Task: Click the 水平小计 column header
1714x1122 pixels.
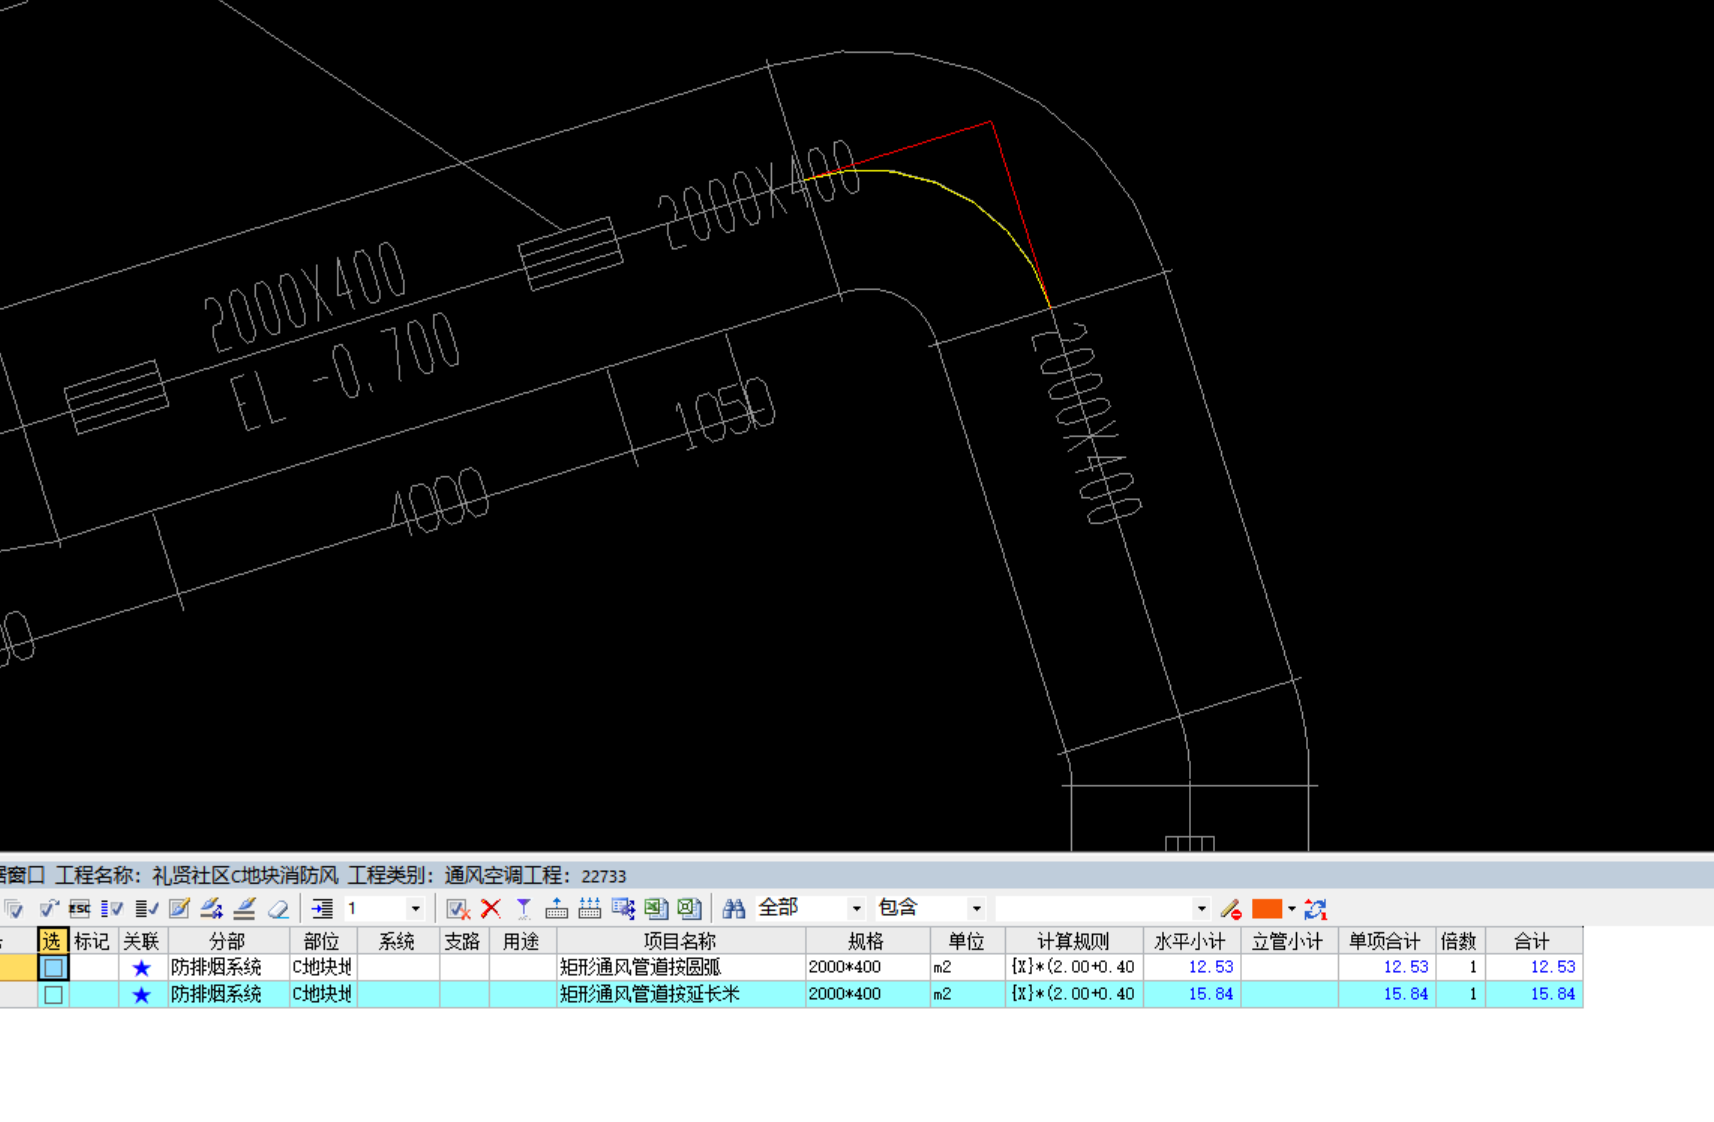Action: click(1190, 941)
